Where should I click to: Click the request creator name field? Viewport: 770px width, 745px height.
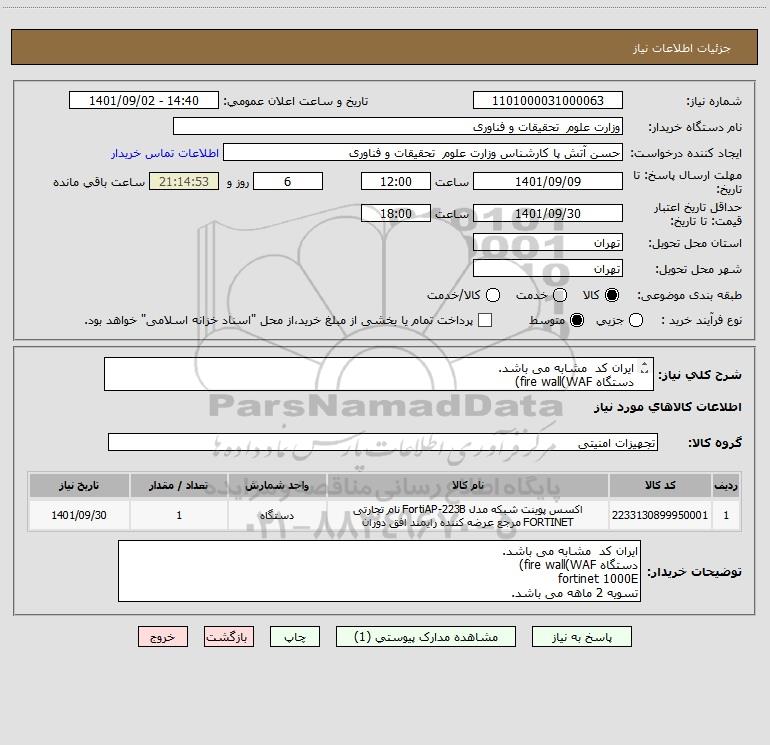(x=423, y=153)
